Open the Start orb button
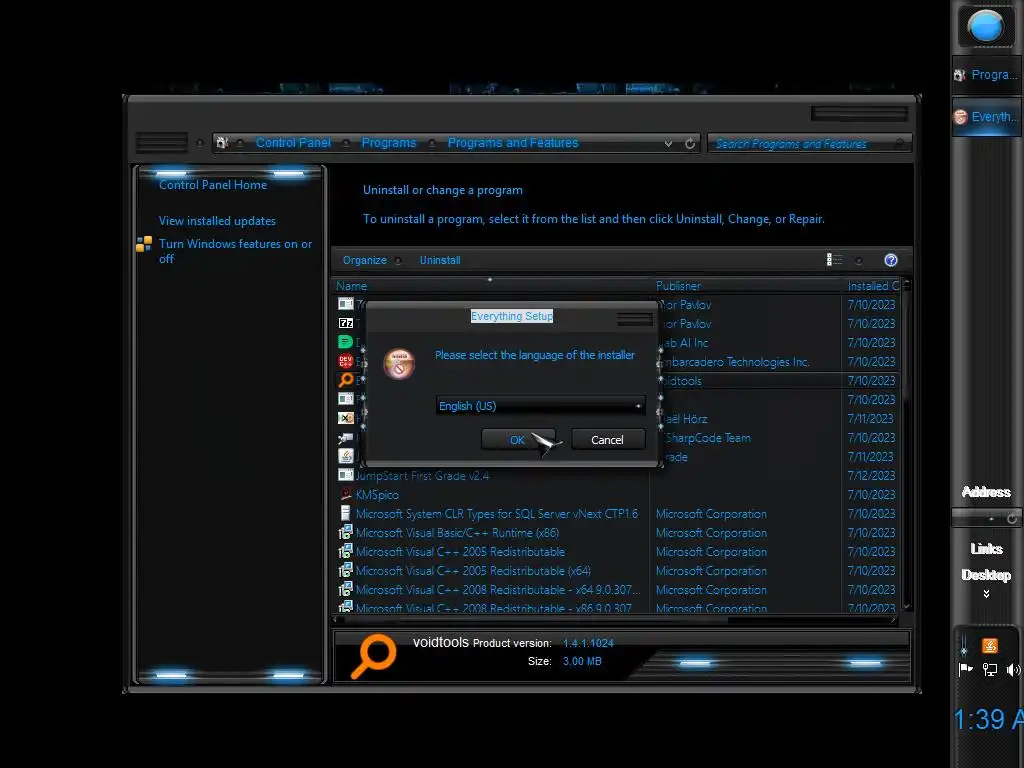Image resolution: width=1024 pixels, height=768 pixels. 985,27
